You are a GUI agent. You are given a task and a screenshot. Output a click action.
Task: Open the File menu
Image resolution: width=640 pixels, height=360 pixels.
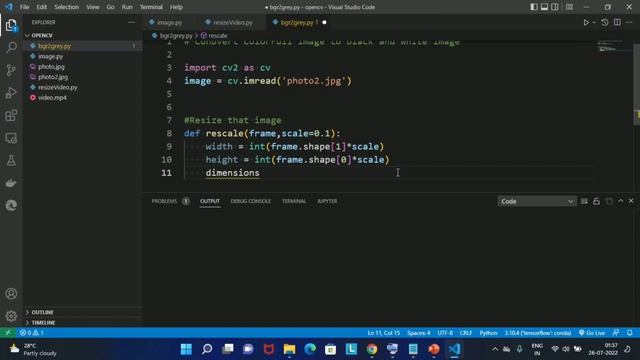click(x=24, y=7)
